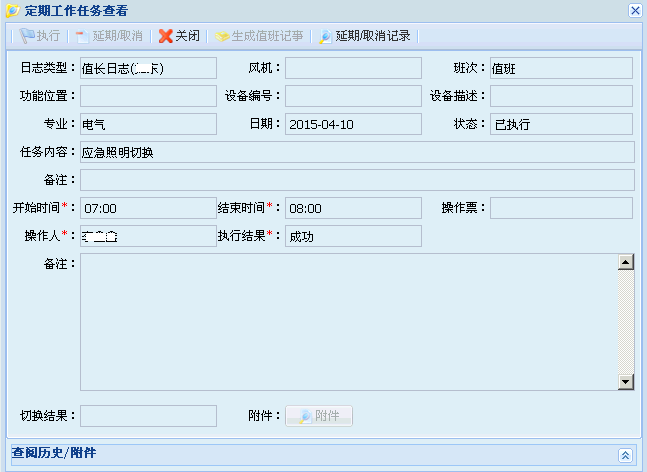Click the empty 操作票 field
The image size is (647, 472).
pyautogui.click(x=560, y=208)
